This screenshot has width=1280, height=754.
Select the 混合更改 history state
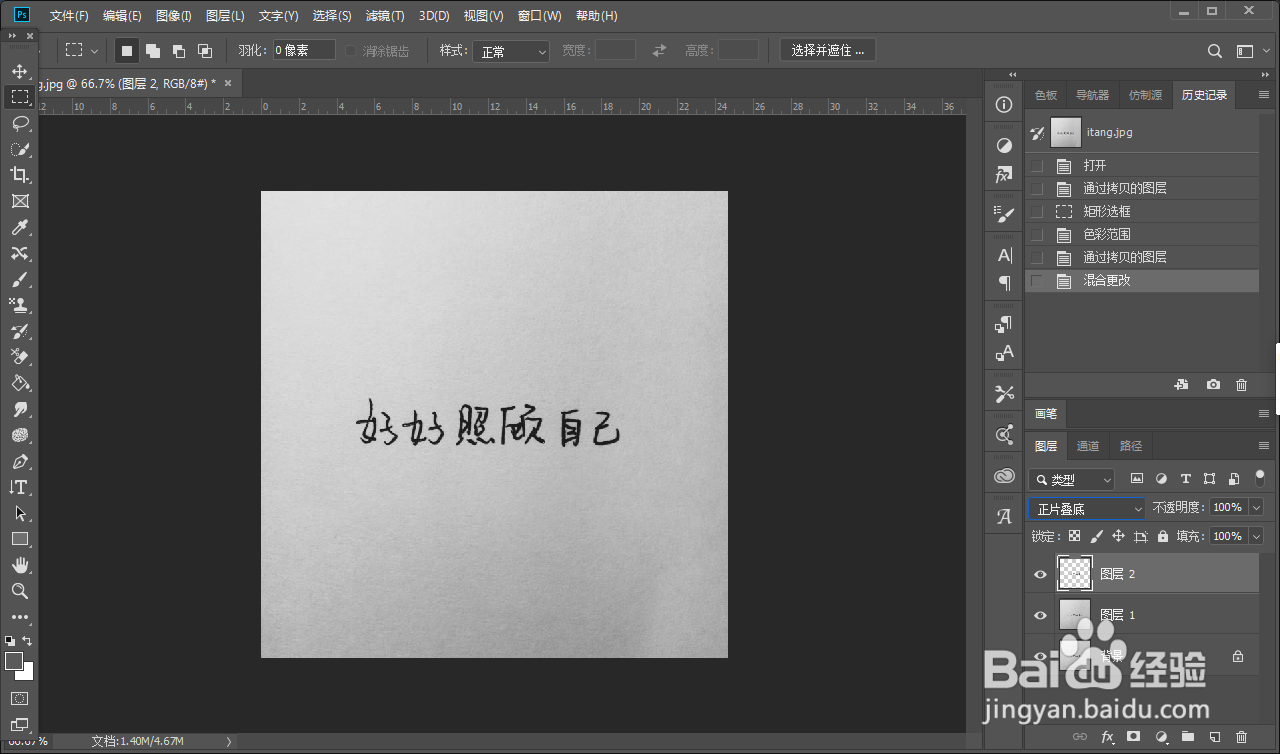tap(1142, 281)
